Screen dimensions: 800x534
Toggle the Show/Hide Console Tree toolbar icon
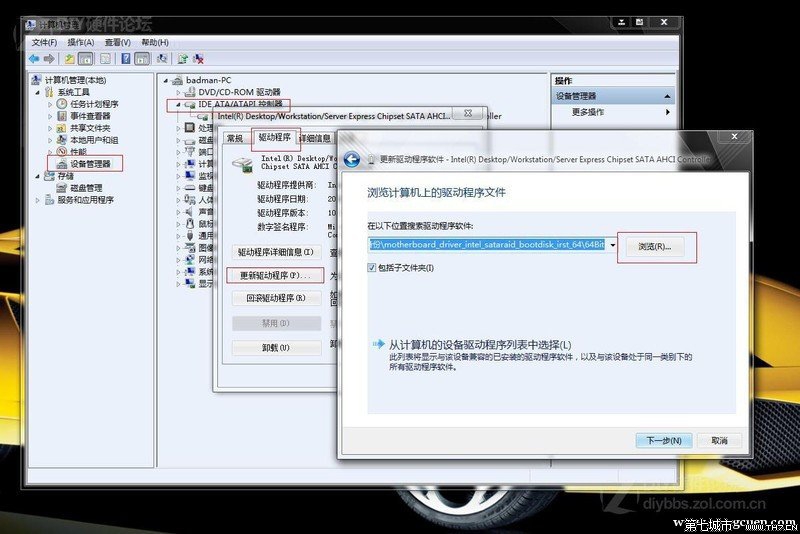click(86, 59)
